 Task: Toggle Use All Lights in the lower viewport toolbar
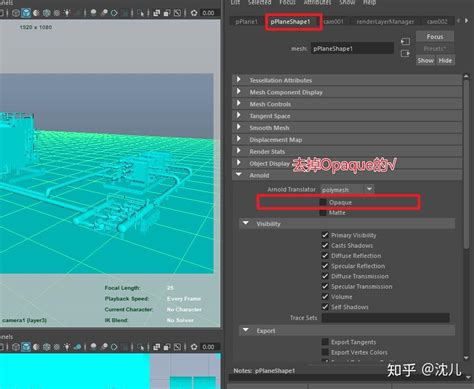(x=67, y=347)
